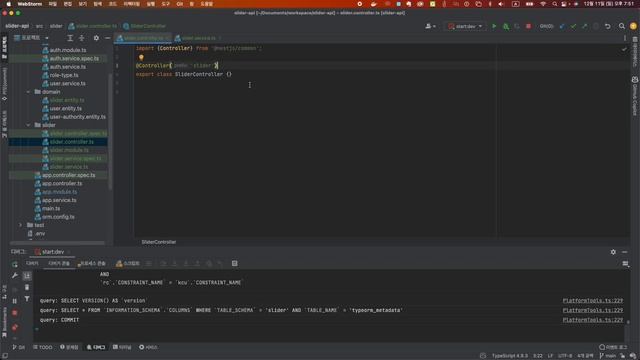Click UTF-8 encoding in status bar

[565, 356]
